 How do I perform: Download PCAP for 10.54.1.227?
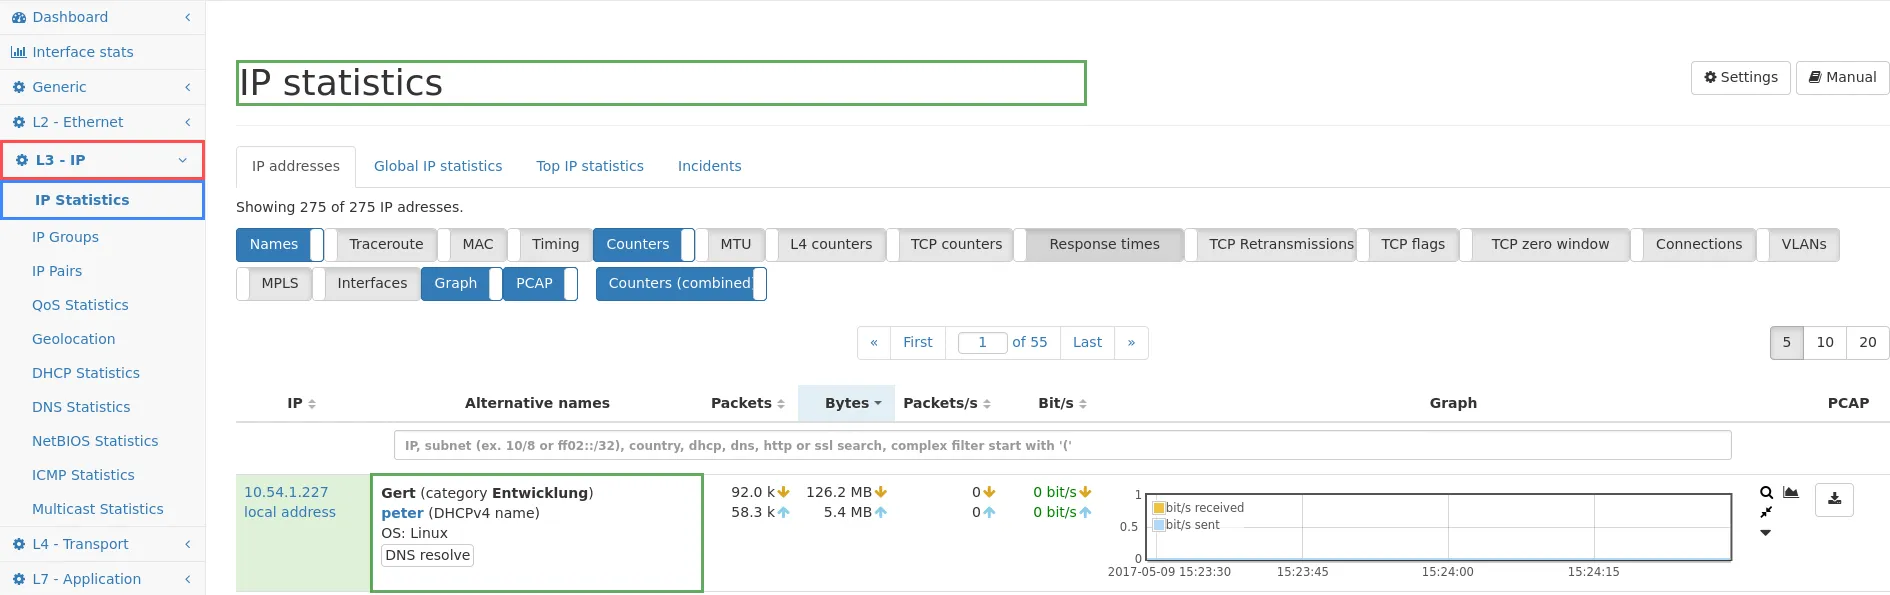pyautogui.click(x=1834, y=499)
